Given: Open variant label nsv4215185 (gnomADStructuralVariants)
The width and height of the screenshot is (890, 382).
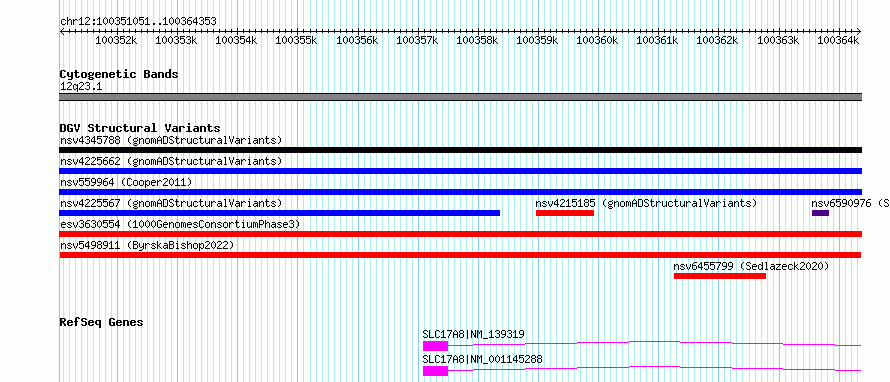Looking at the screenshot, I should coord(646,203).
